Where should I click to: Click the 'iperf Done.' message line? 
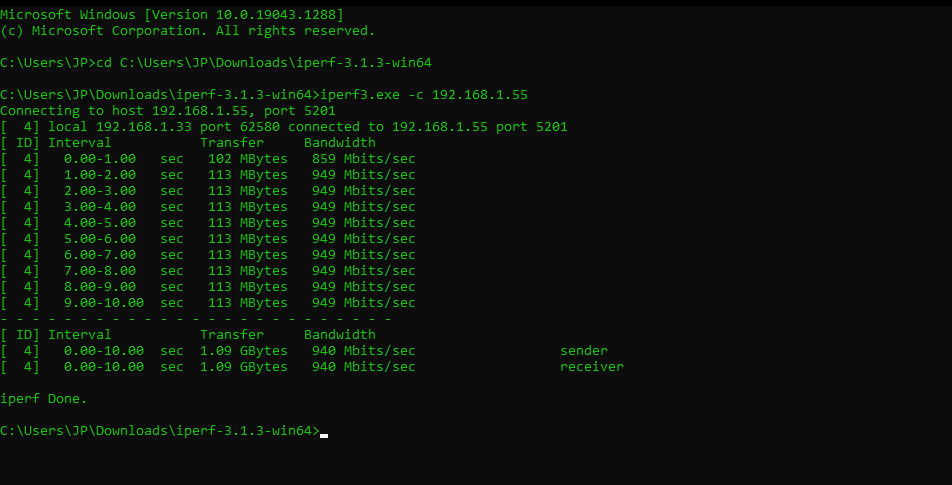(44, 399)
